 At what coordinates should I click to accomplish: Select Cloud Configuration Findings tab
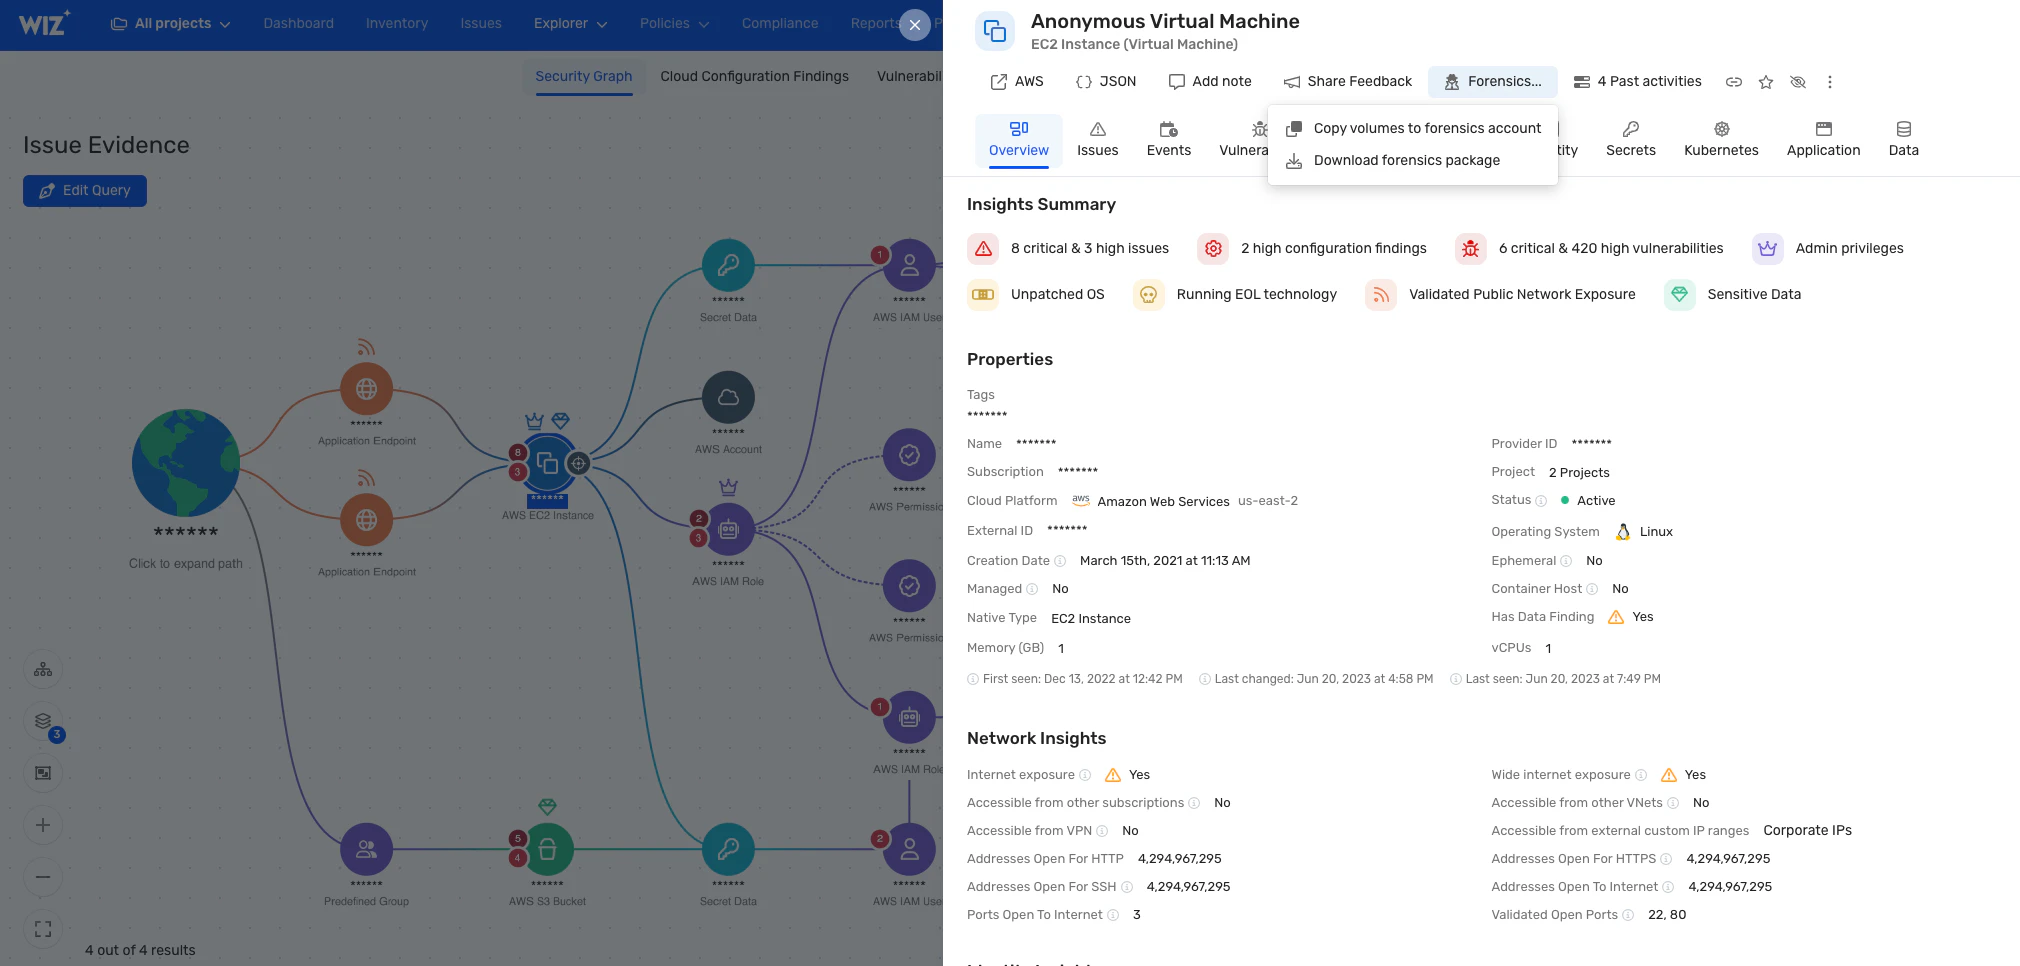[x=754, y=77]
